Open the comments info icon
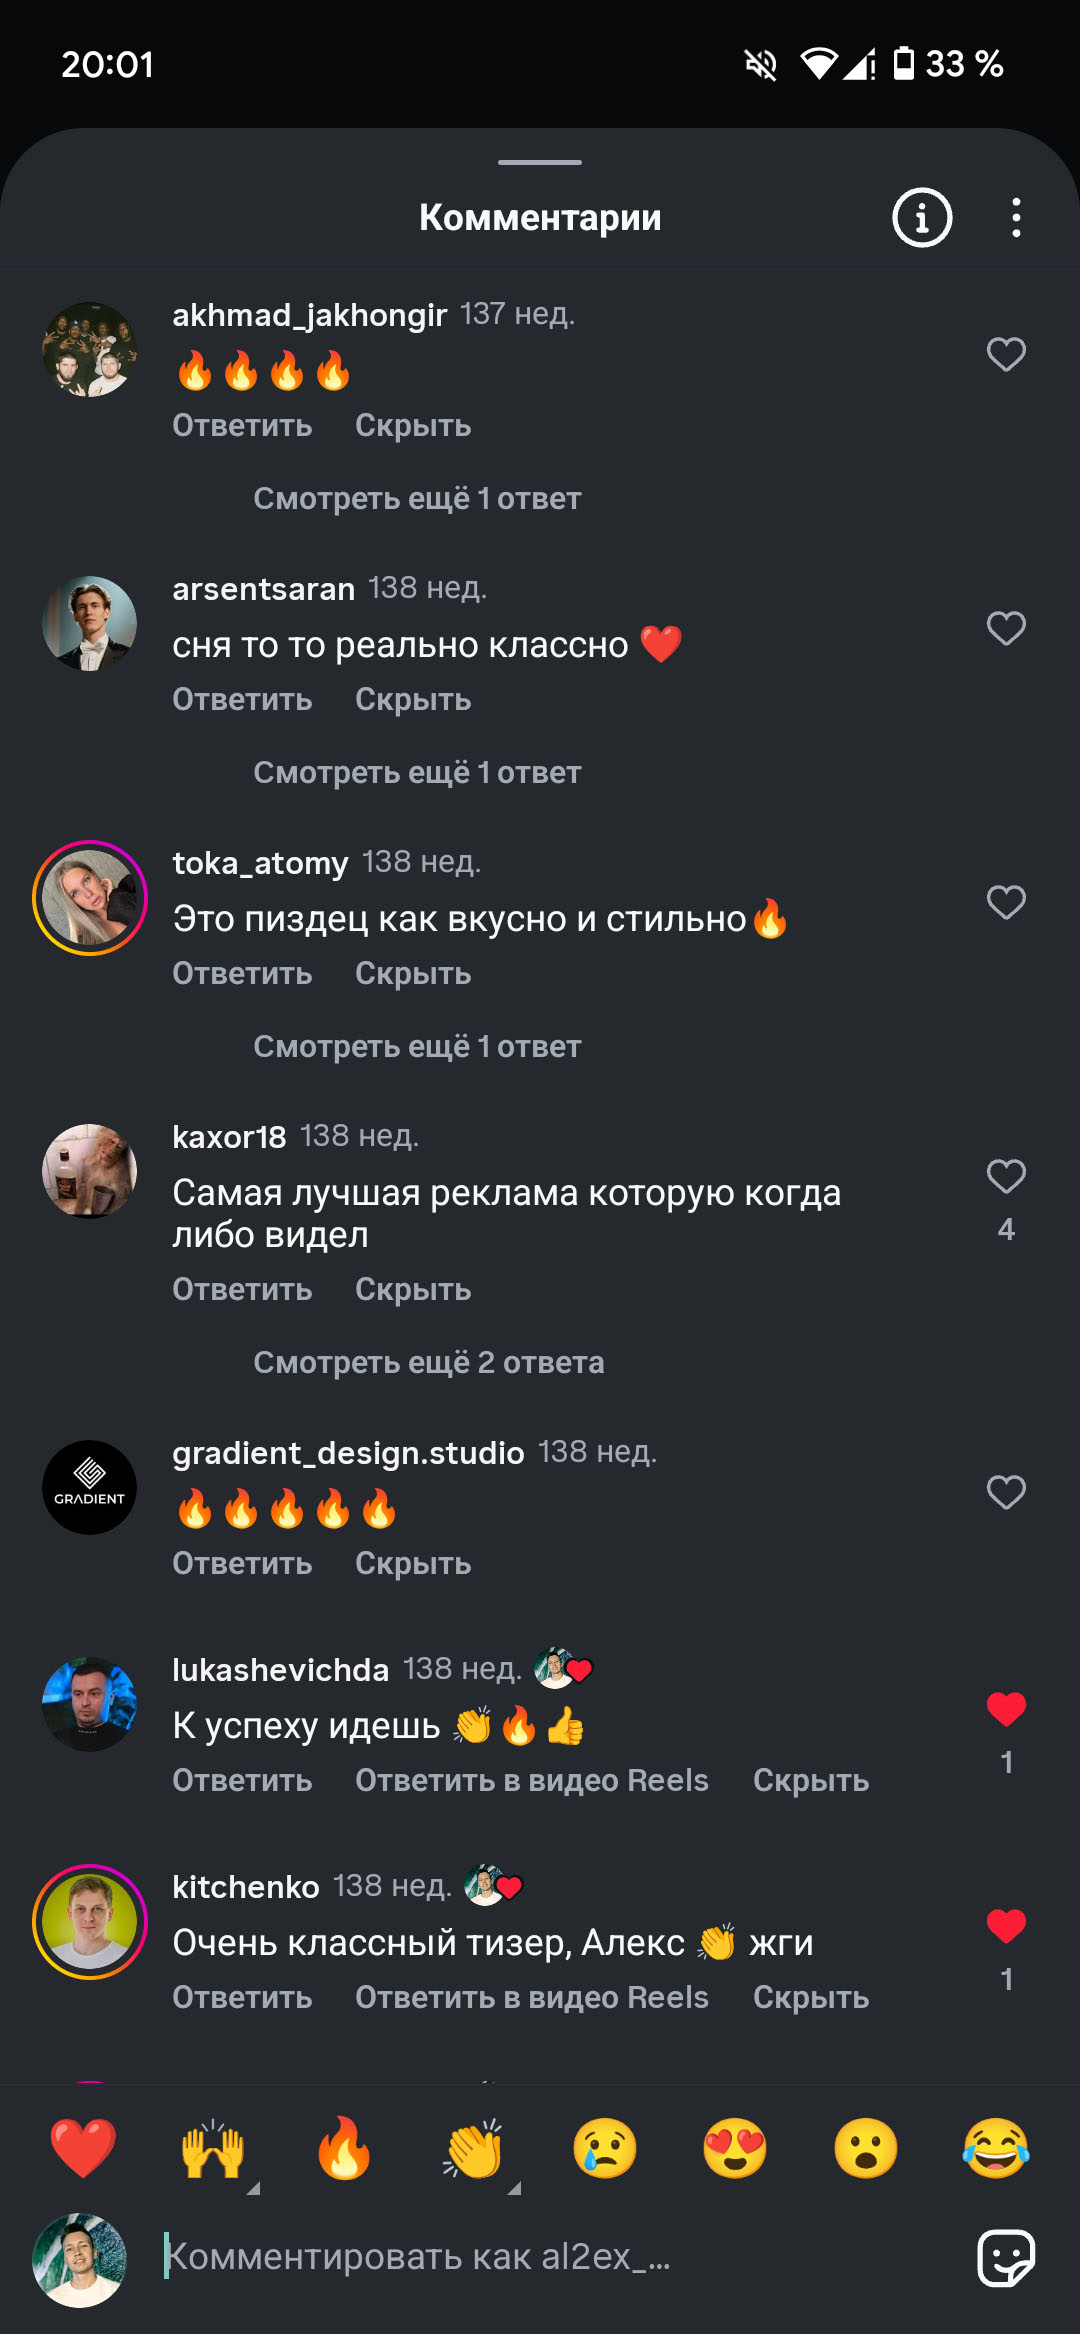Image resolution: width=1080 pixels, height=2334 pixels. [921, 217]
